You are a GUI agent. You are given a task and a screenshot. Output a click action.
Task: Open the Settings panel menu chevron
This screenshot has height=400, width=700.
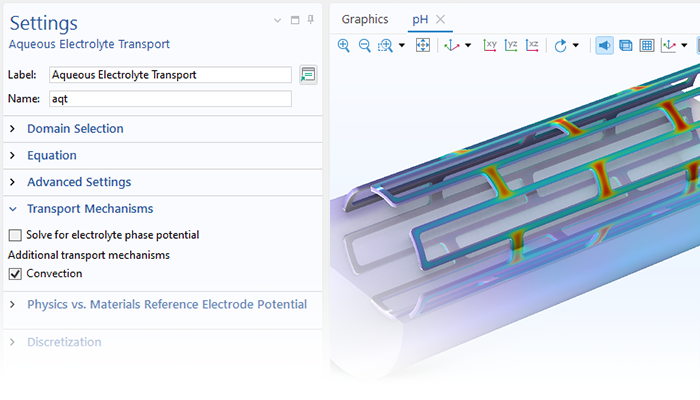(277, 20)
